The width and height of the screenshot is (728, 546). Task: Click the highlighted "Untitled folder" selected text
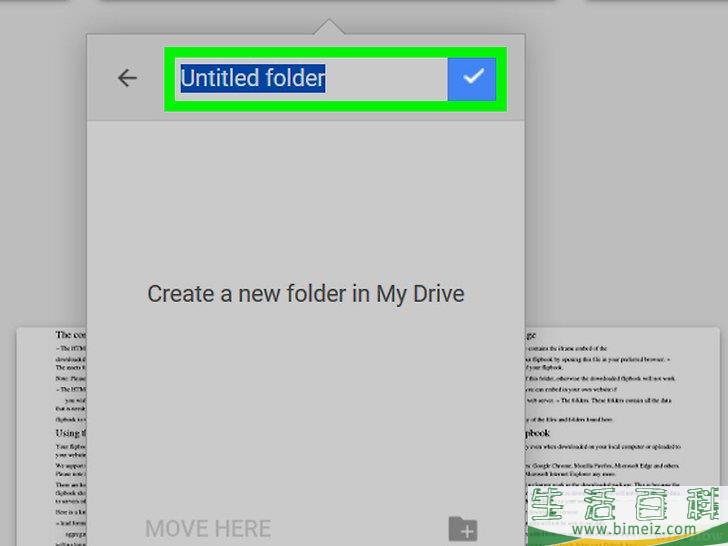tap(252, 78)
